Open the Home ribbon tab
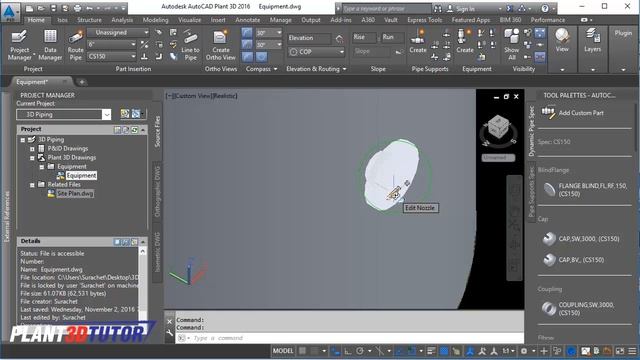This screenshot has height=360, width=640. click(36, 20)
